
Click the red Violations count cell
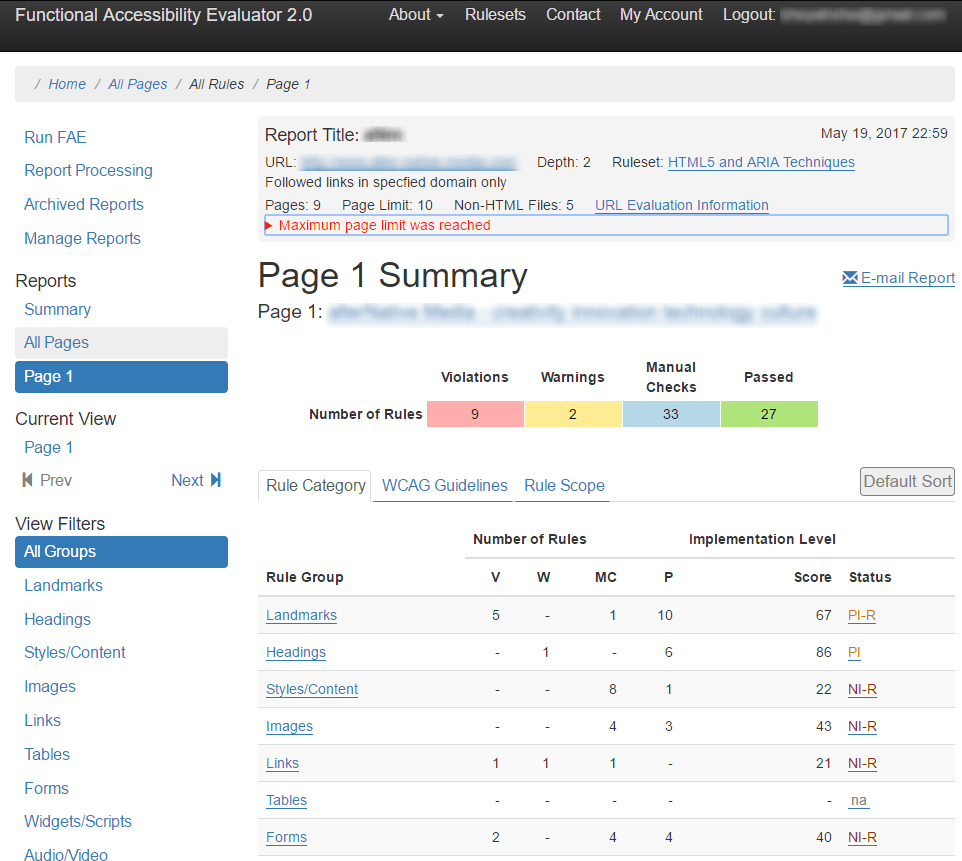475,414
